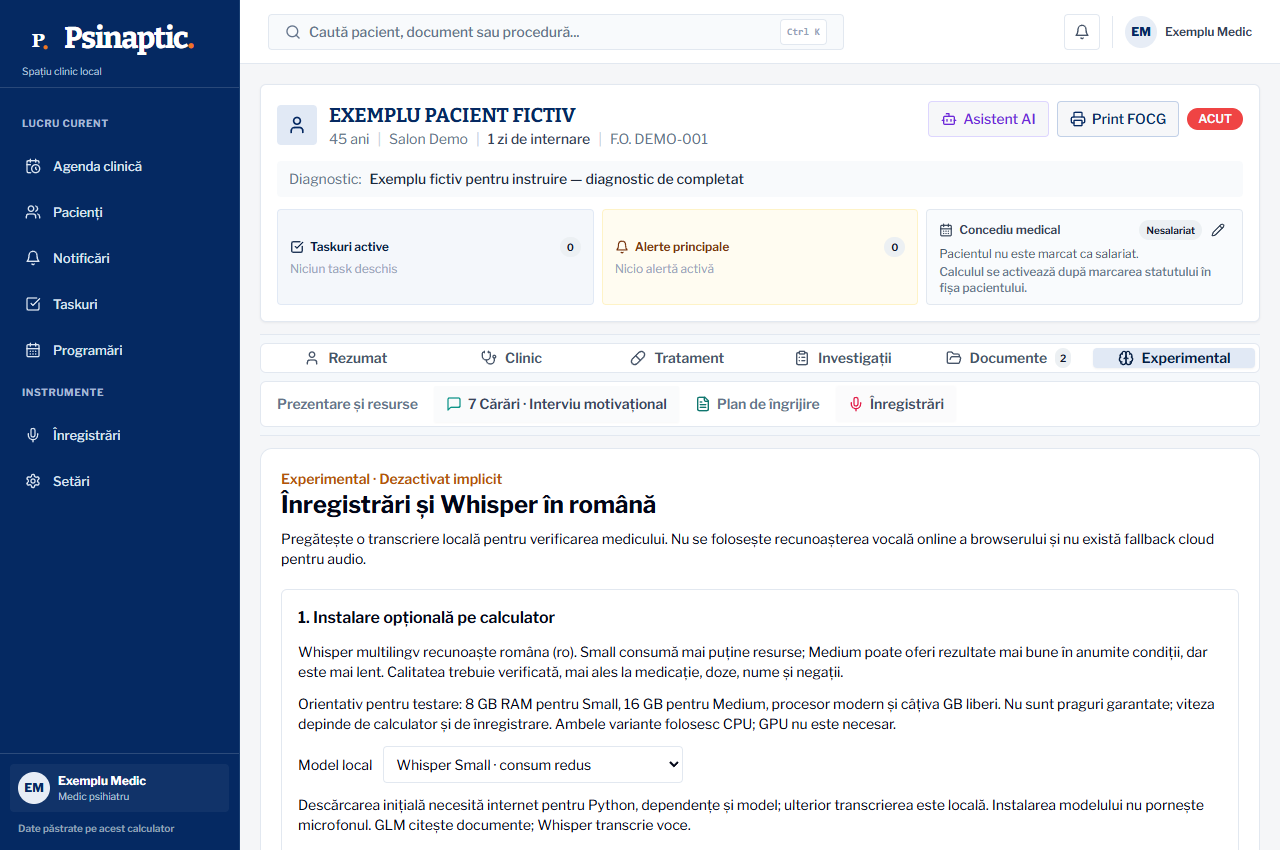This screenshot has width=1280, height=850.
Task: Open the Alerte principale card
Action: (x=760, y=257)
